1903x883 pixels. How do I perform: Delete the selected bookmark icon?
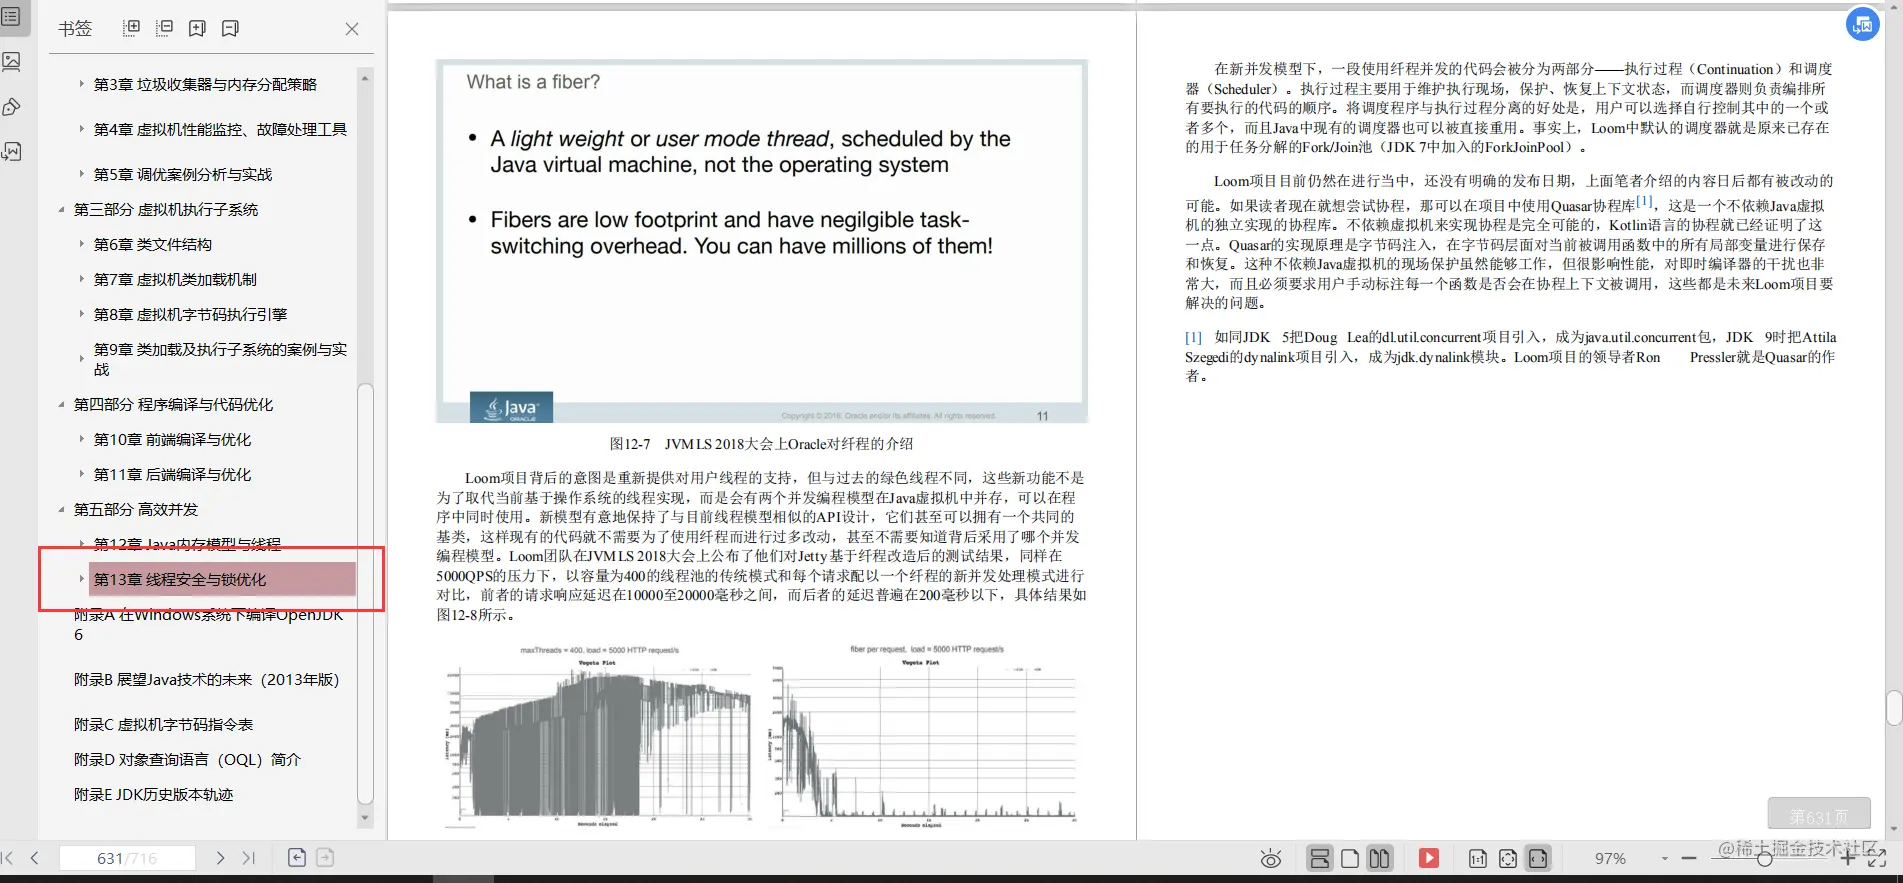click(230, 28)
